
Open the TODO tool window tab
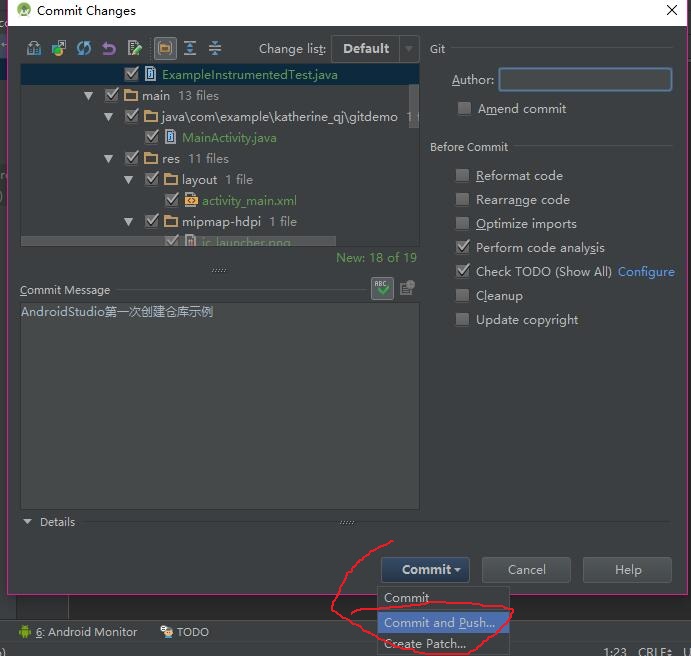click(185, 632)
